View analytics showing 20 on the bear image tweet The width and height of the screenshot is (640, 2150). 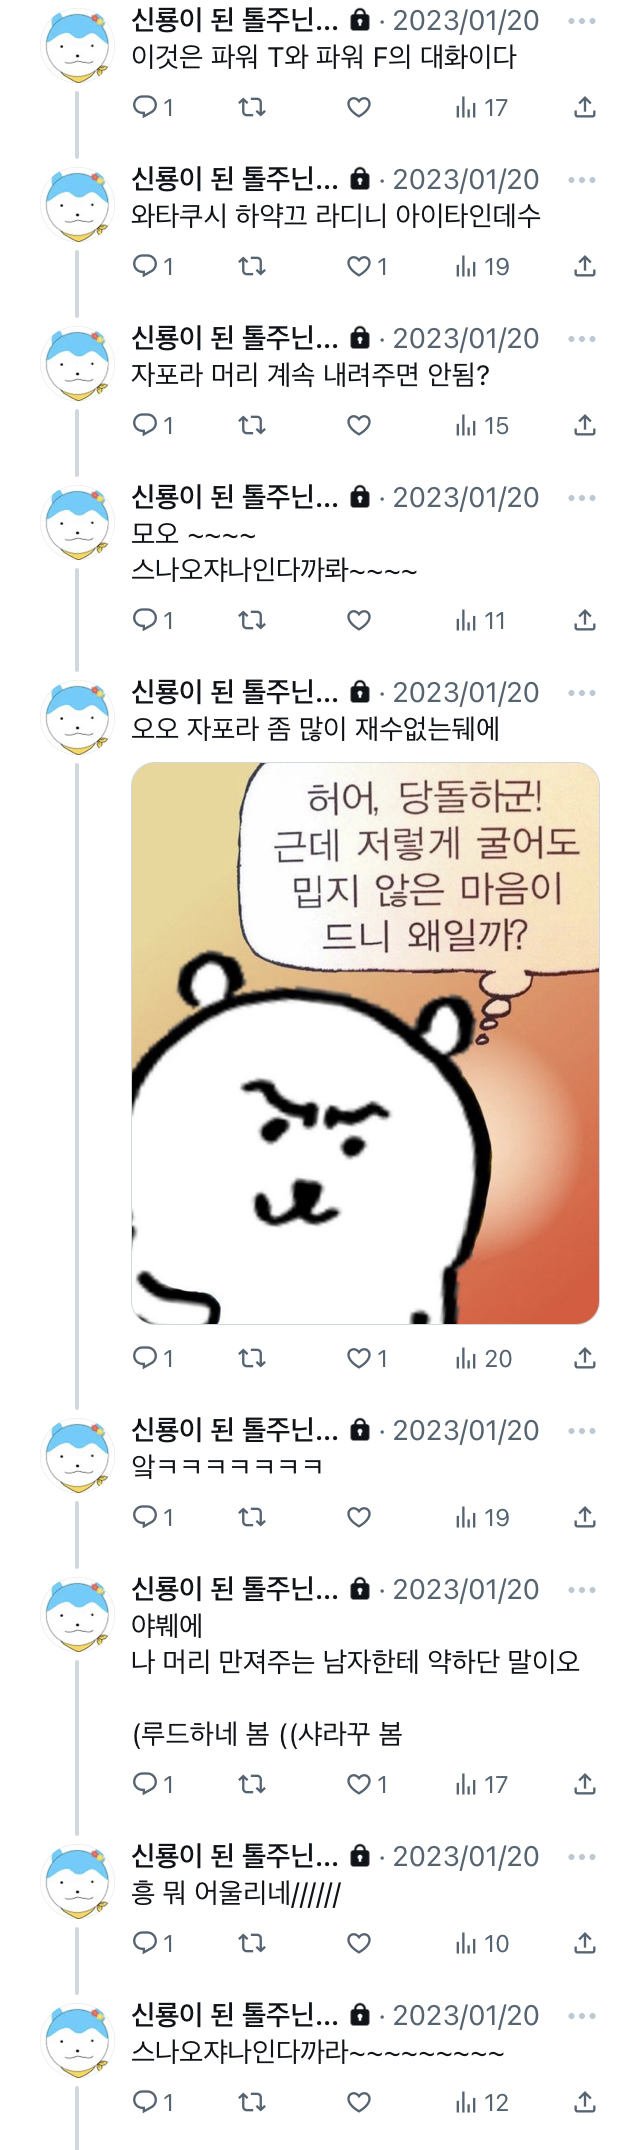483,1358
